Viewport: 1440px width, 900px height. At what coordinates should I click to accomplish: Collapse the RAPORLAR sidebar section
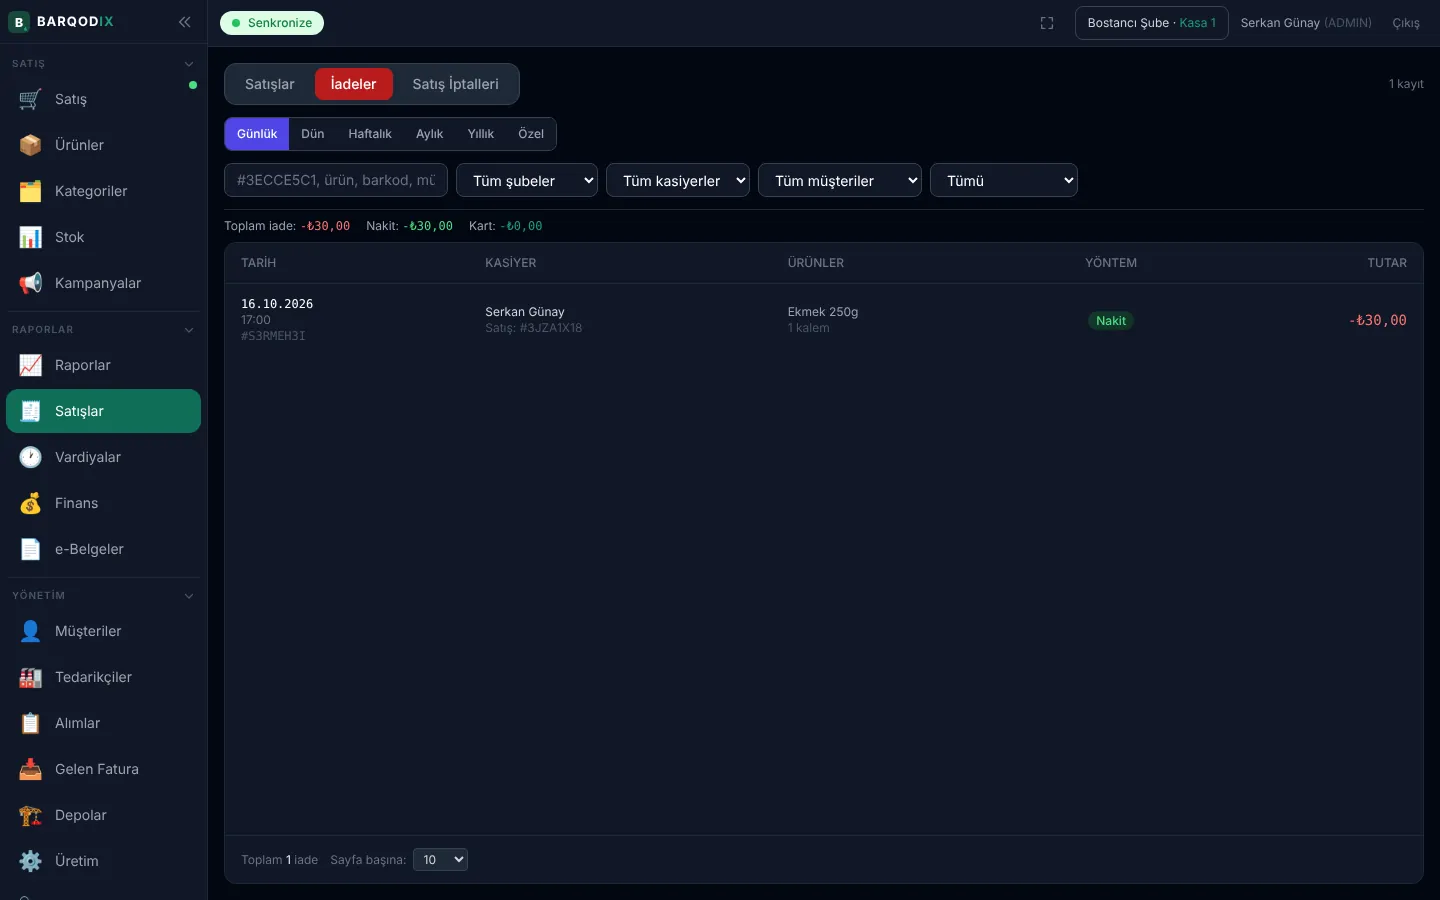189,330
